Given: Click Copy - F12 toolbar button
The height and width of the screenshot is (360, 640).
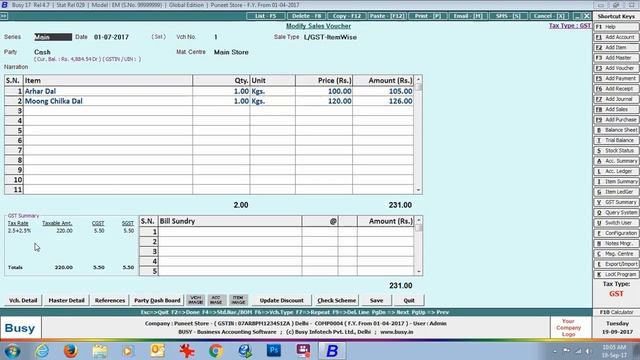Looking at the screenshot, I should [347, 16].
